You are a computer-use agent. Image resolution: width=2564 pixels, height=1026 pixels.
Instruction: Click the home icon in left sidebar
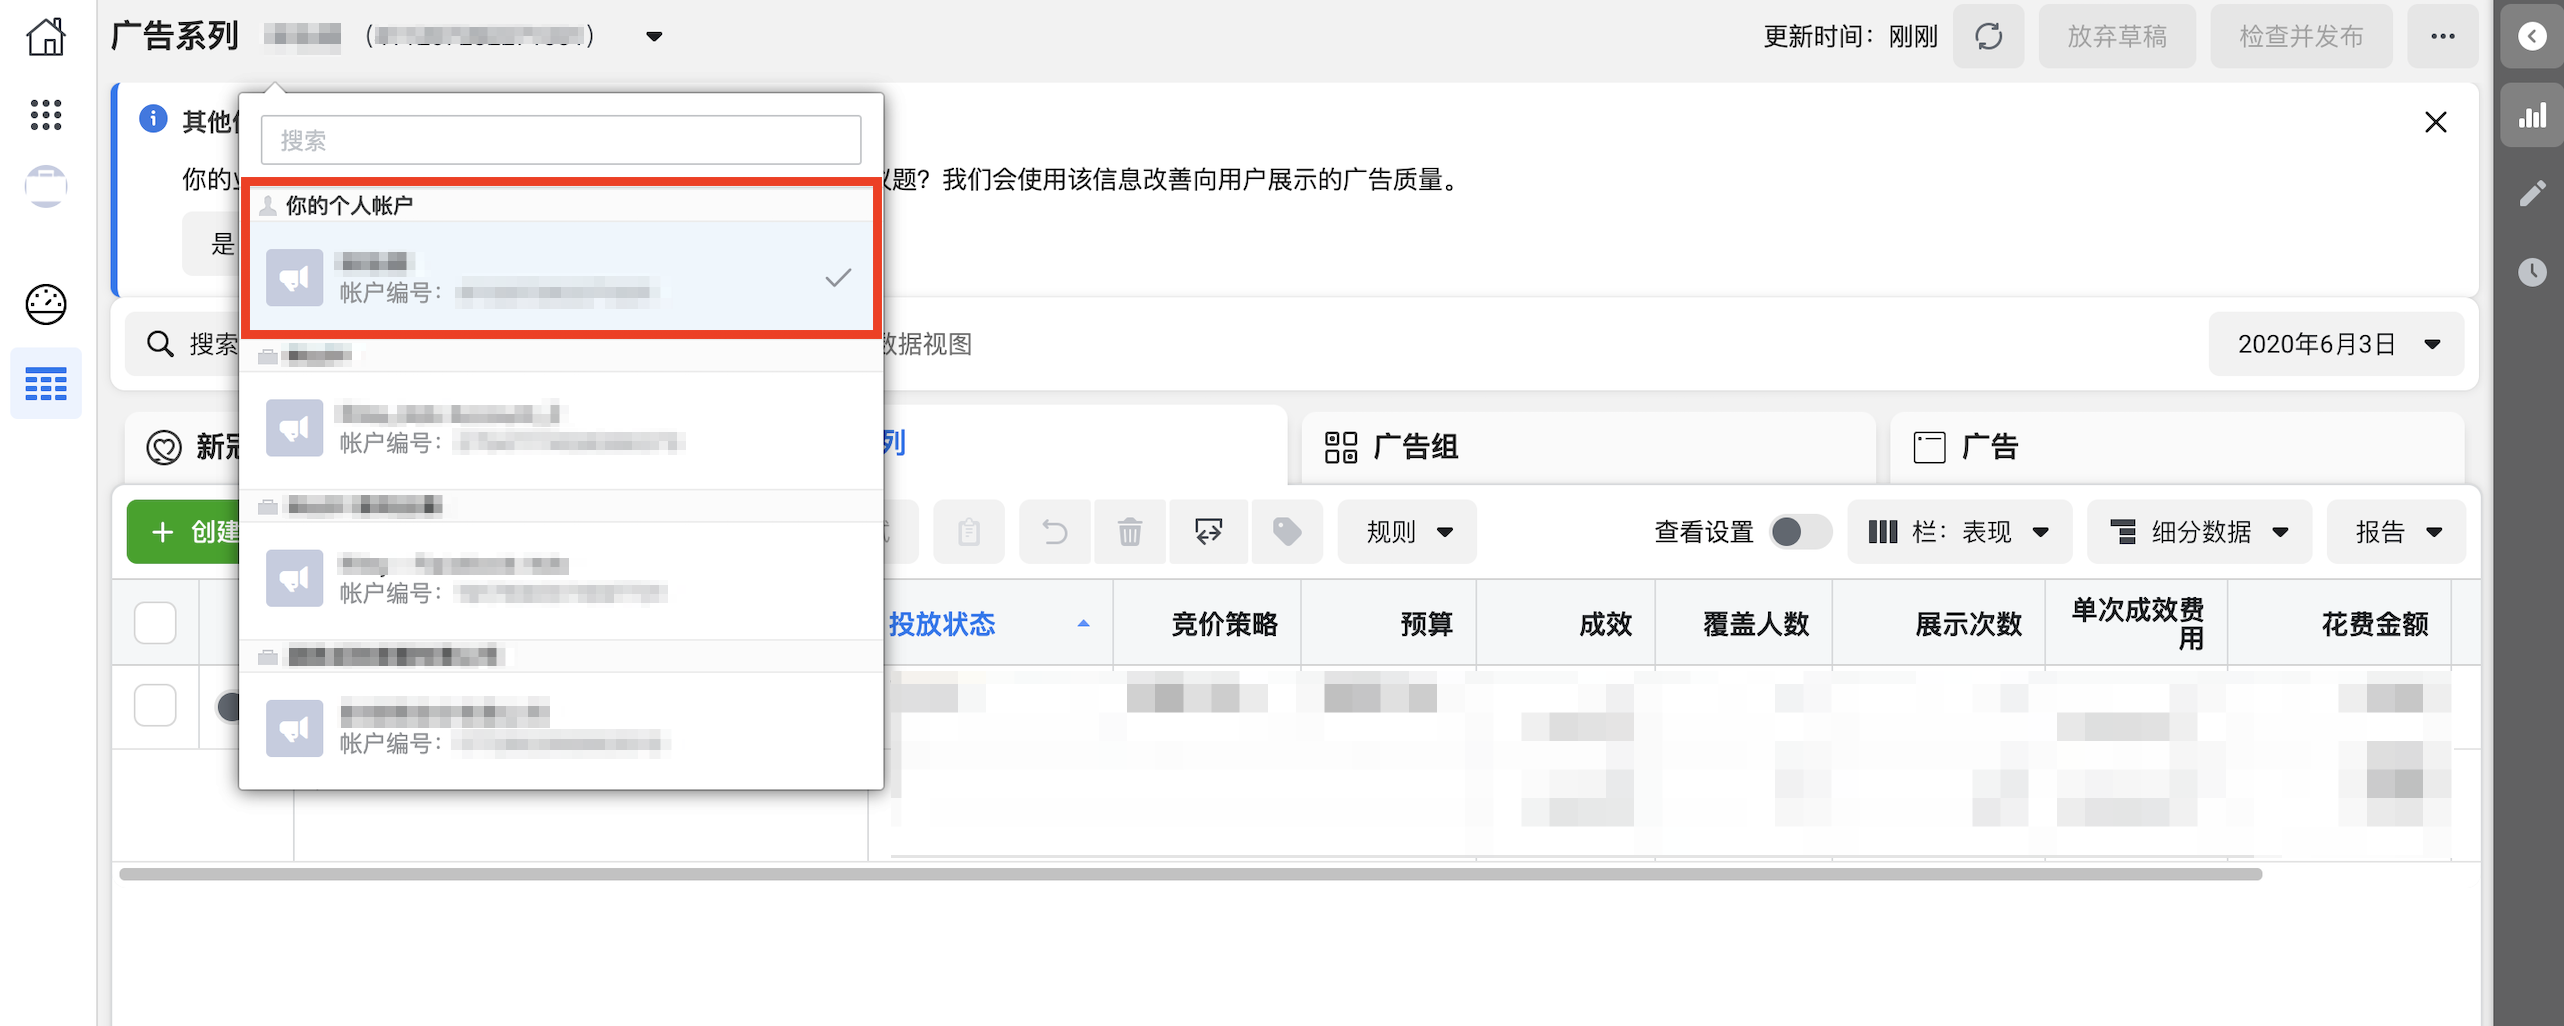(46, 37)
